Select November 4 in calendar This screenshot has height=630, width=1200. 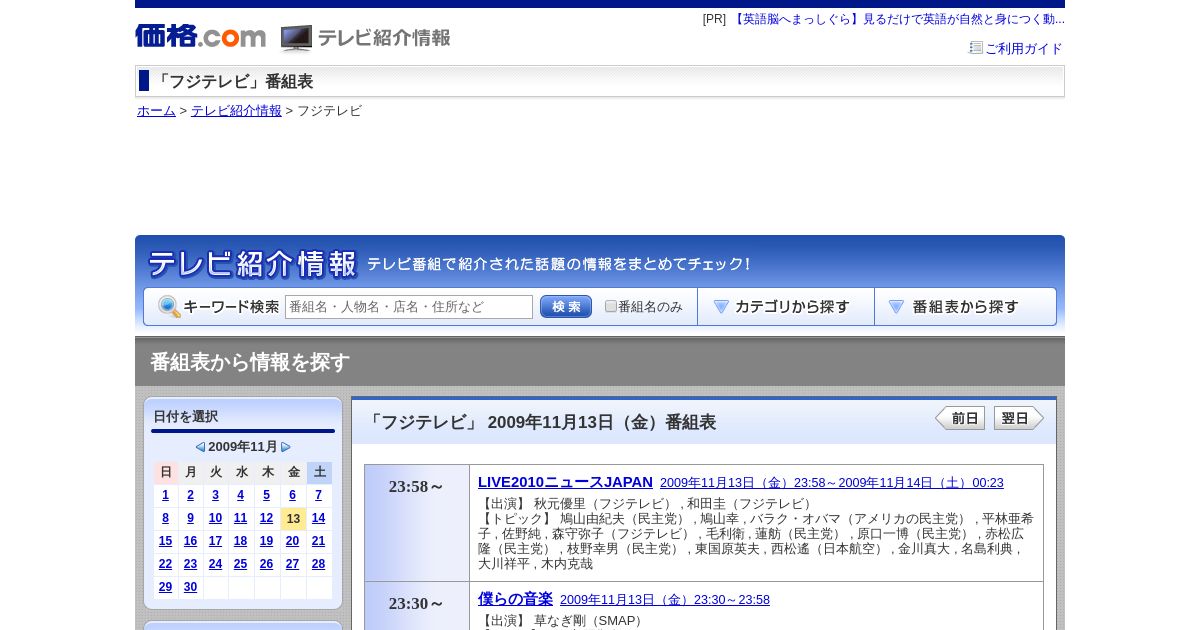point(241,495)
